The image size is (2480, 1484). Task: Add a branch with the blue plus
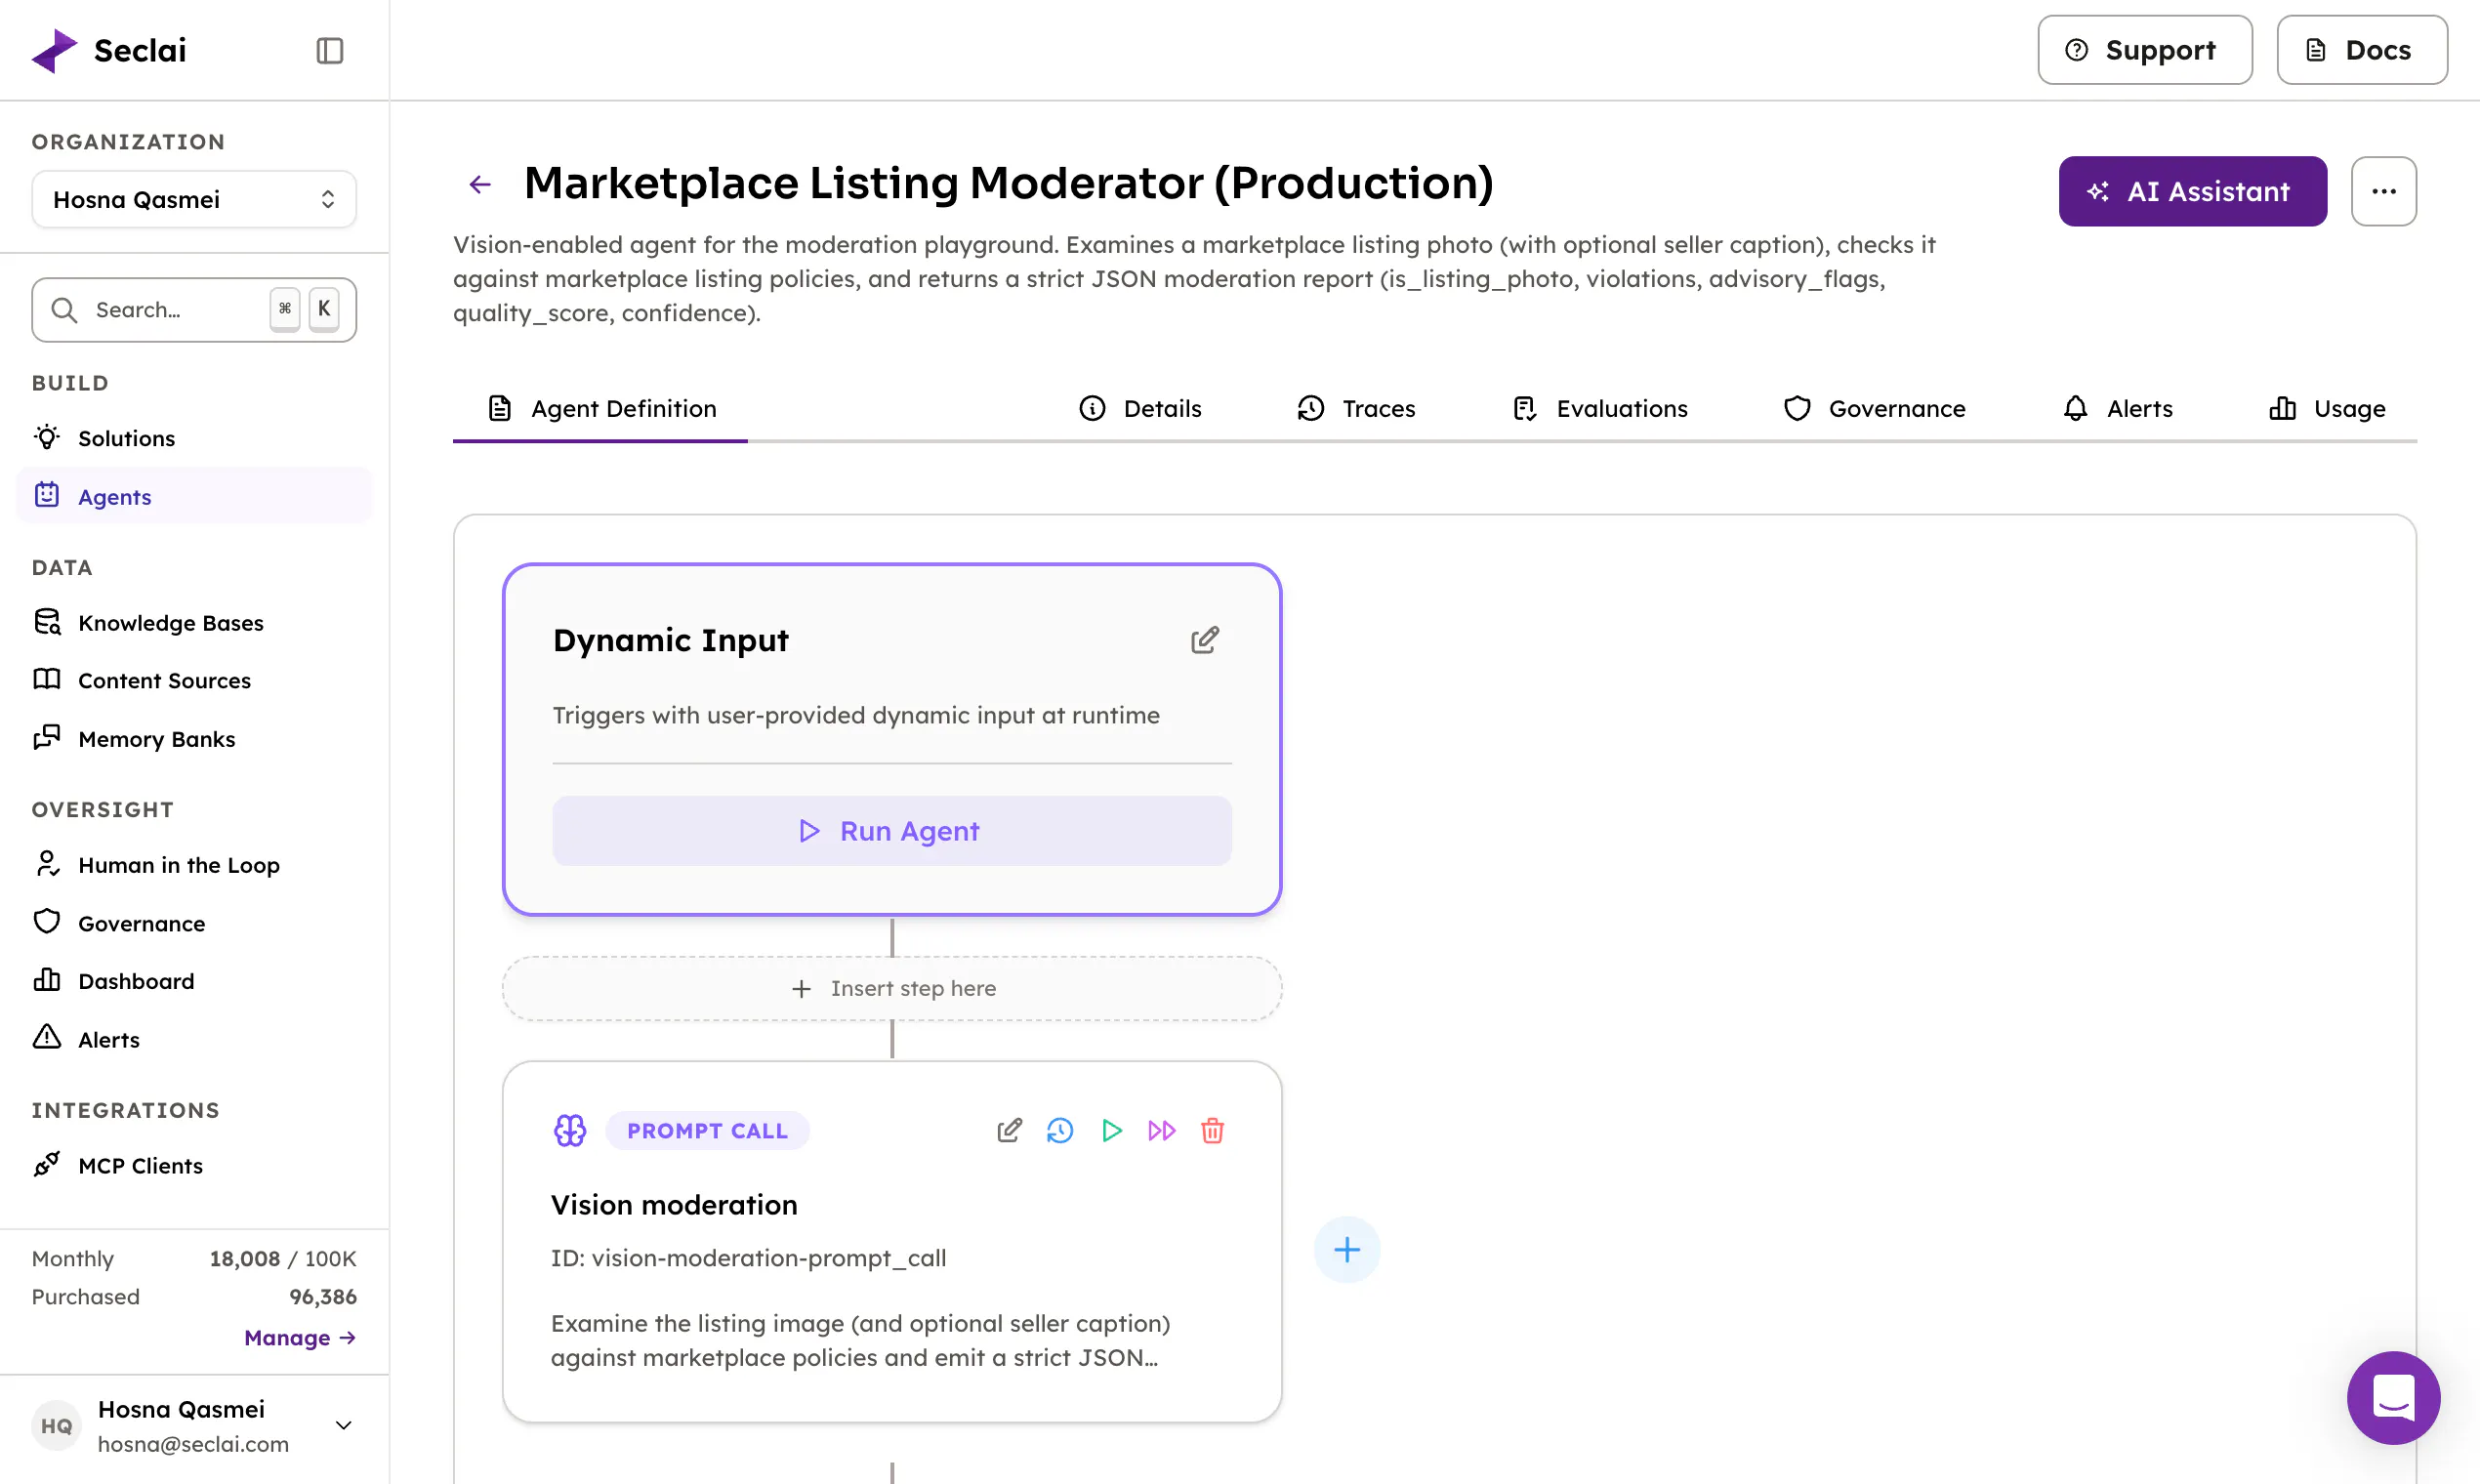(1347, 1250)
